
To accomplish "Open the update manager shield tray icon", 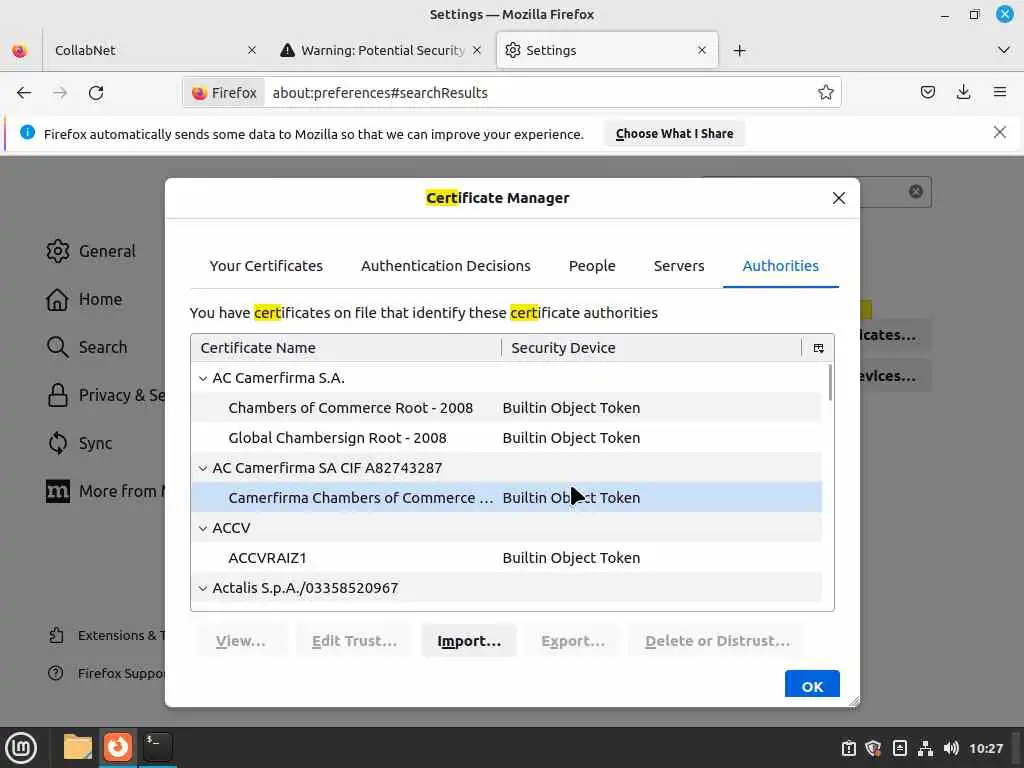I will point(873,748).
